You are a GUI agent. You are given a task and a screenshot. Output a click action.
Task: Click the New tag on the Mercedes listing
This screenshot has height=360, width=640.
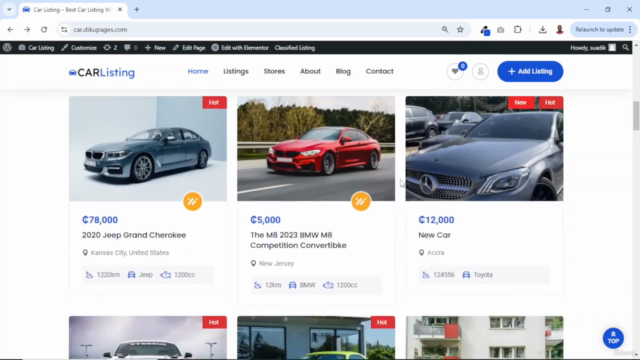click(520, 102)
